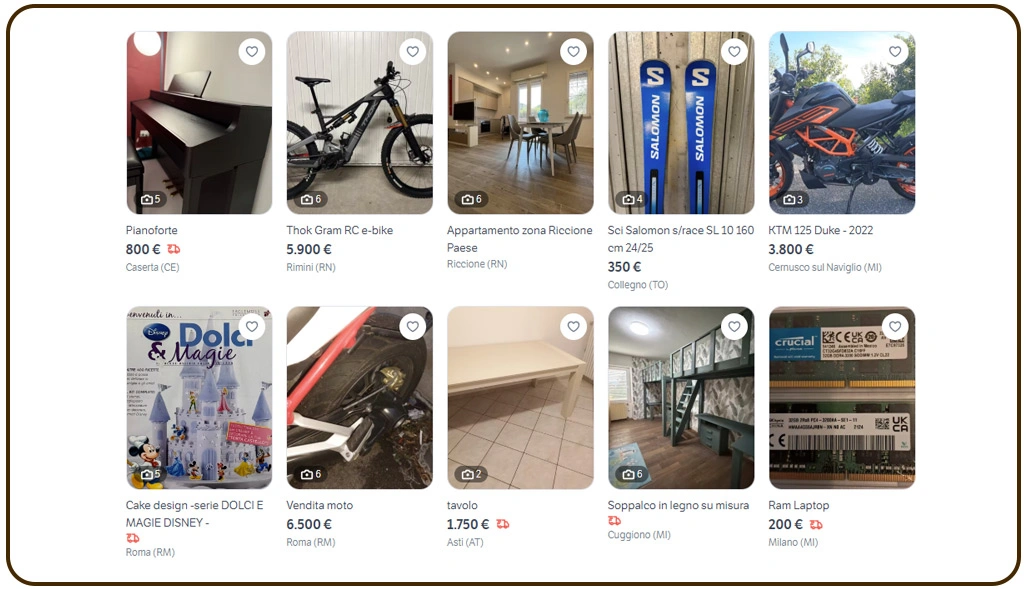Click heart icon on Disney cake design listing
Screen dimensions: 1026x589
click(252, 326)
